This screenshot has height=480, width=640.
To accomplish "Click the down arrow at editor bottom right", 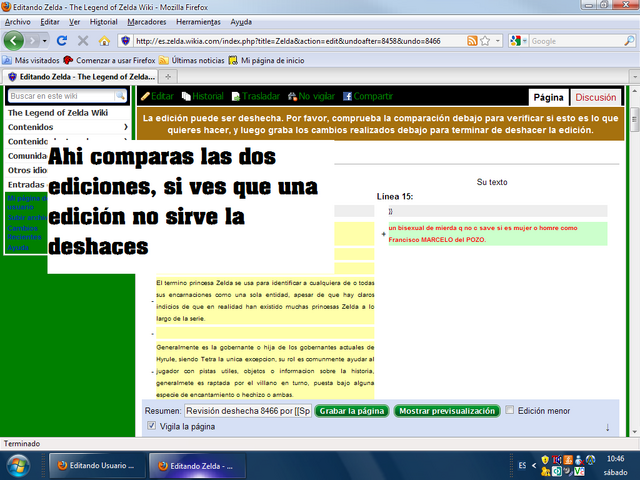I will [x=607, y=427].
